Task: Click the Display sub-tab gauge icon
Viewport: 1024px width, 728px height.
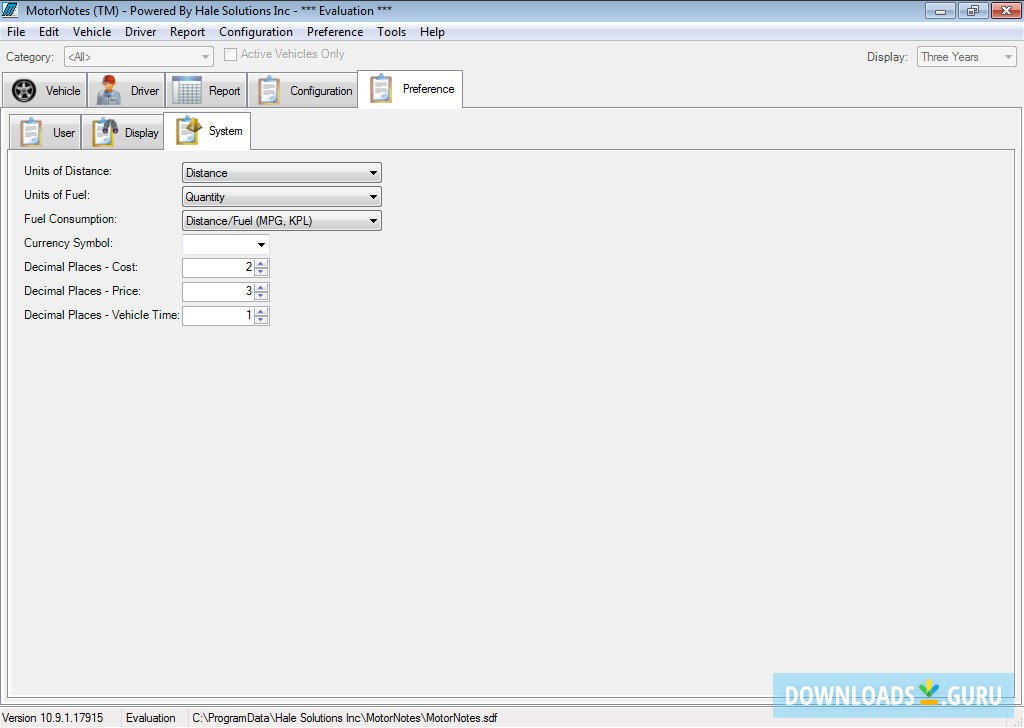Action: pyautogui.click(x=104, y=132)
